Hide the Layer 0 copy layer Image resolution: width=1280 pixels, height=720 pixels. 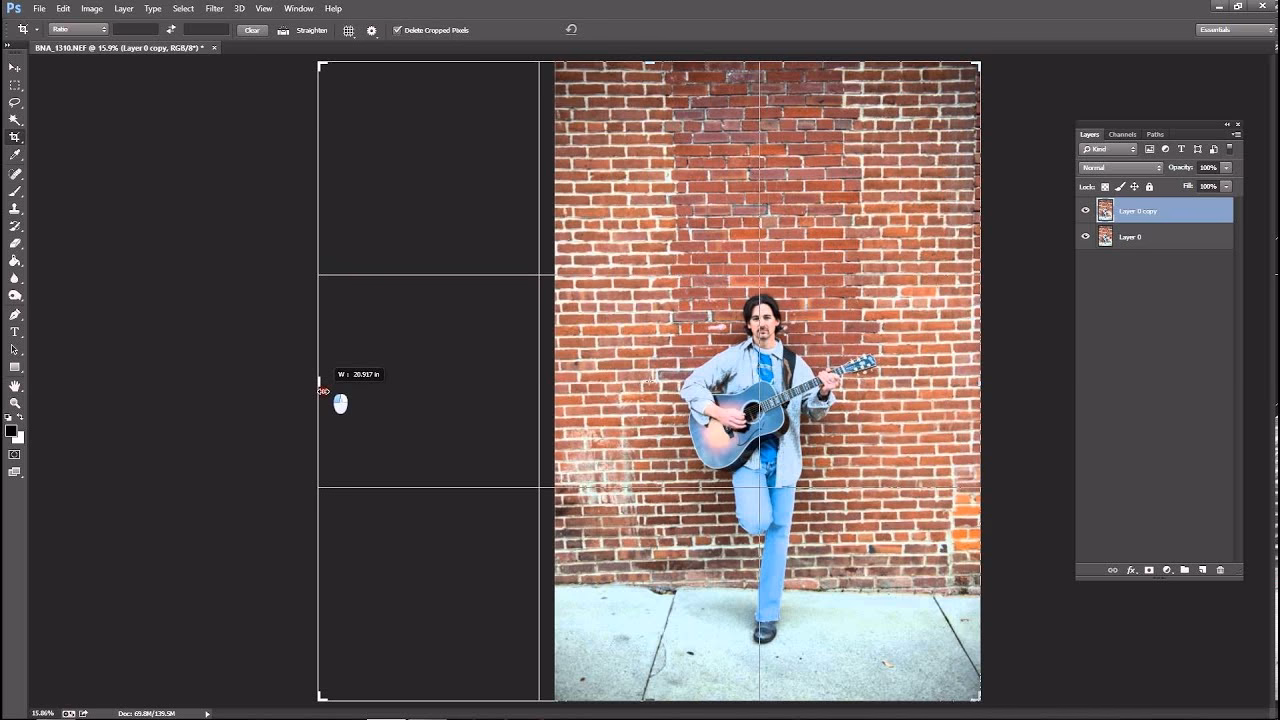click(1085, 210)
